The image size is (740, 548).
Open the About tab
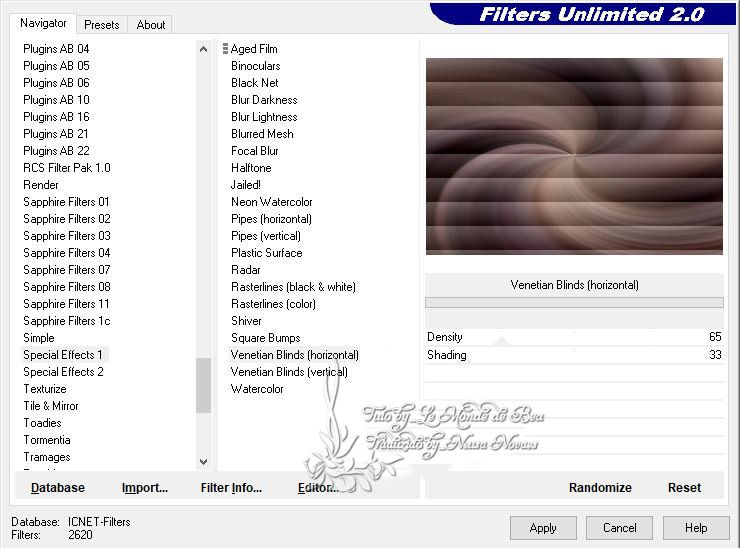pyautogui.click(x=151, y=25)
